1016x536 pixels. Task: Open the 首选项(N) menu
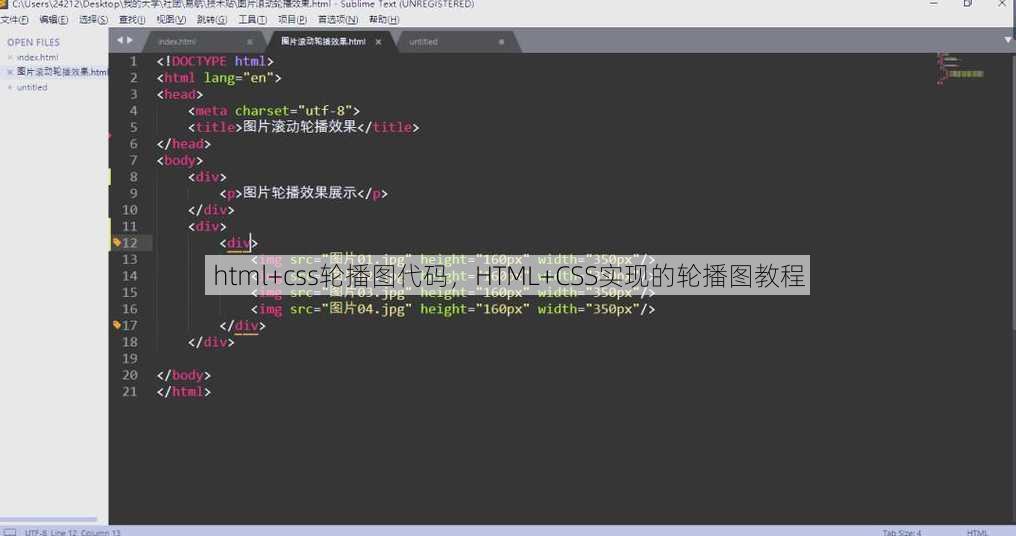click(x=338, y=19)
